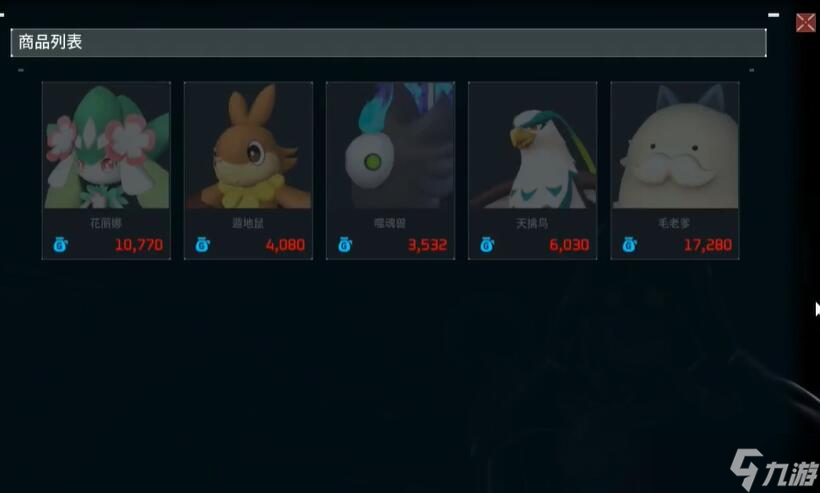Screen dimensions: 820x493
Task: Click gold coin icon beside 17,280 price
Action: pos(630,245)
